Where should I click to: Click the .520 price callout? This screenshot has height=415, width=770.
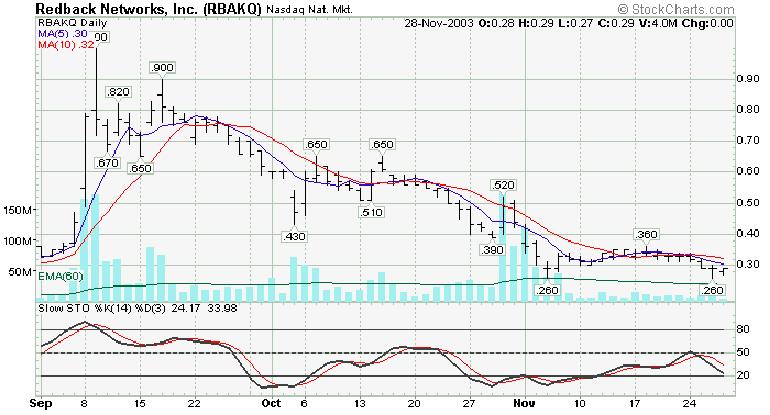click(x=503, y=185)
